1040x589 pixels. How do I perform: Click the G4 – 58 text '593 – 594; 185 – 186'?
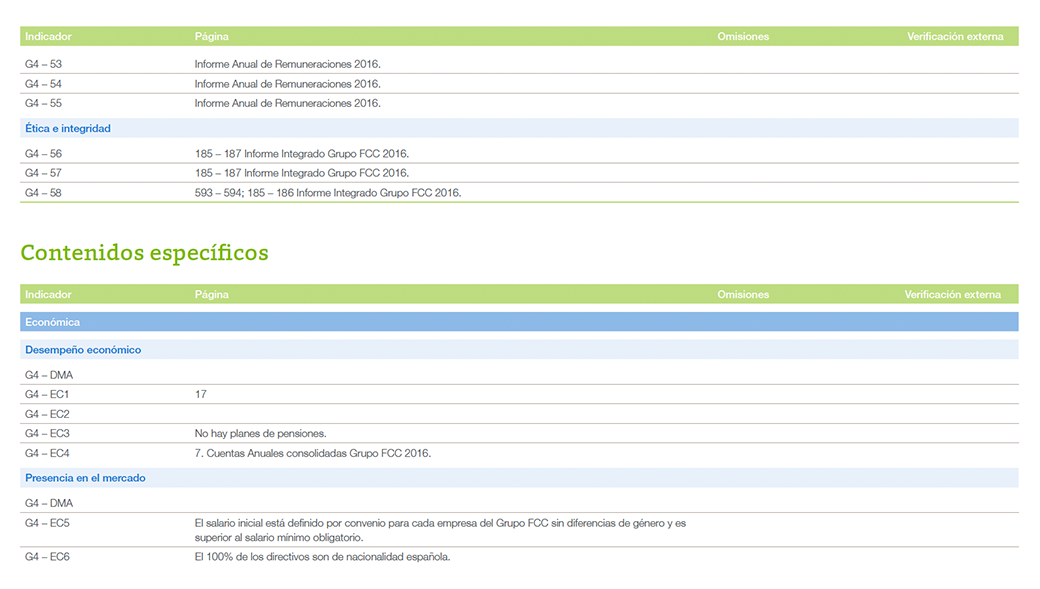pos(244,193)
